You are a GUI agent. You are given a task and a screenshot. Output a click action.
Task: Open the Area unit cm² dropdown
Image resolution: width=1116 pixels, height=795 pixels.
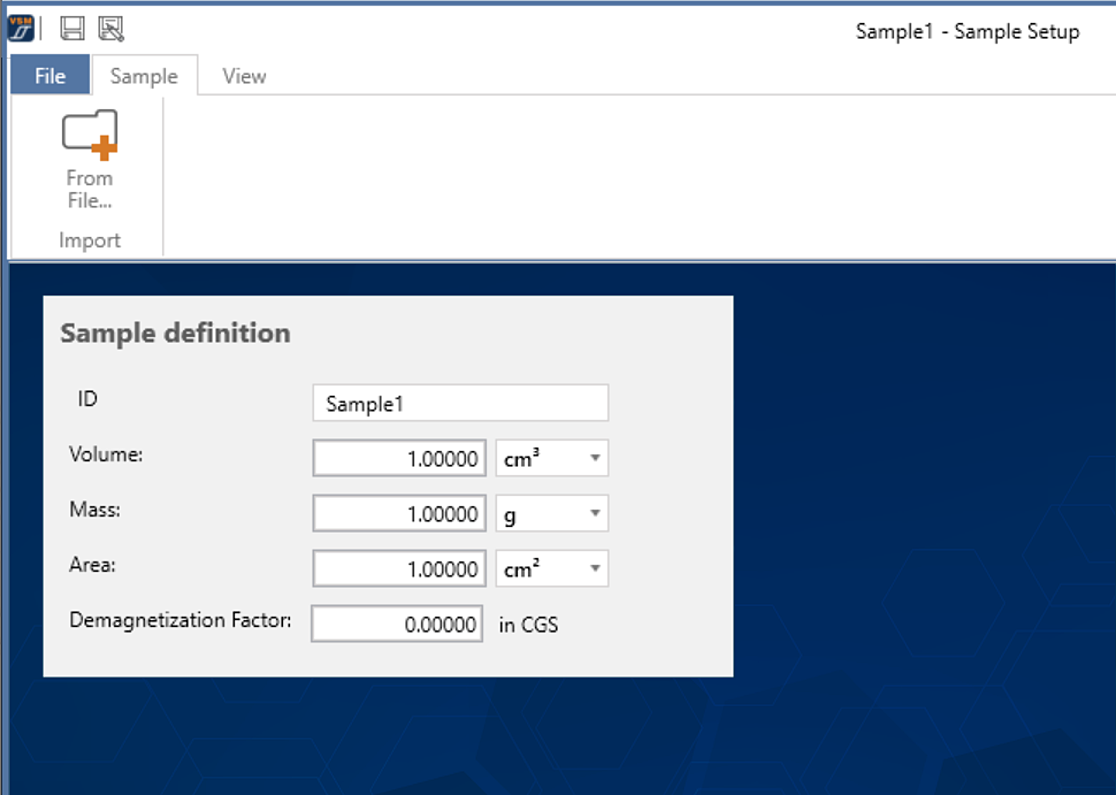point(552,568)
